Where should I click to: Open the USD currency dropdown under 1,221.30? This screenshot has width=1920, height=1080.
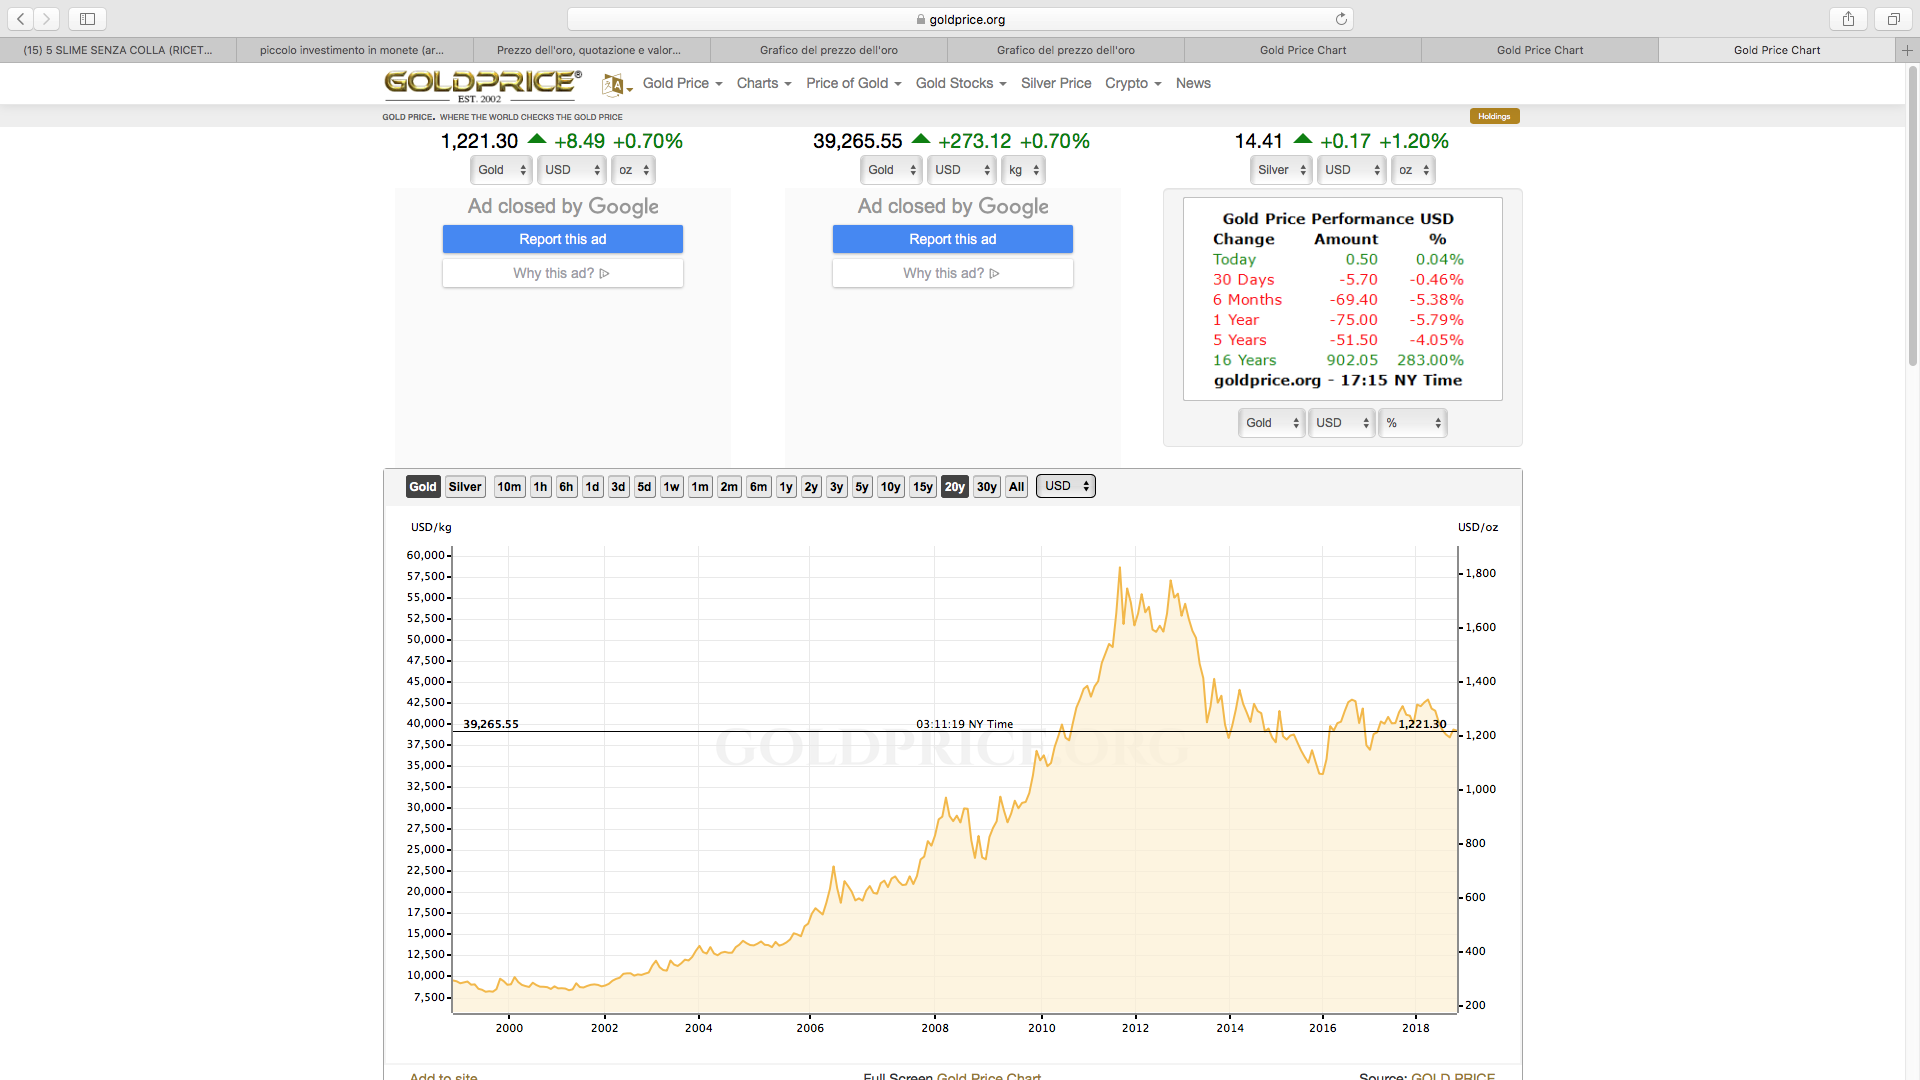click(x=572, y=170)
